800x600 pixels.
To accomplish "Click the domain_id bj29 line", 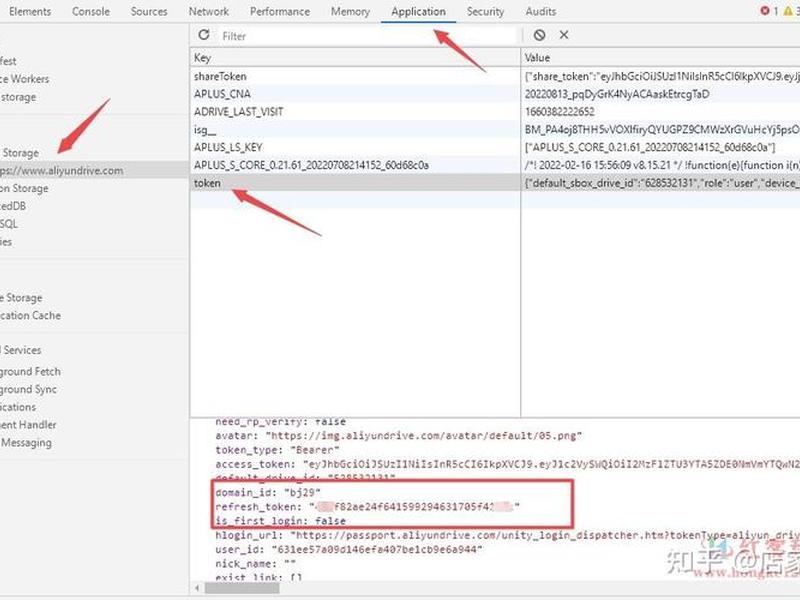I will click(x=268, y=492).
